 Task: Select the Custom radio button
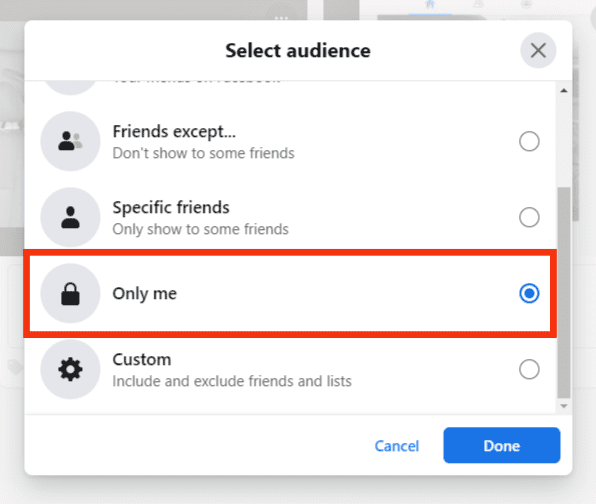pos(529,369)
